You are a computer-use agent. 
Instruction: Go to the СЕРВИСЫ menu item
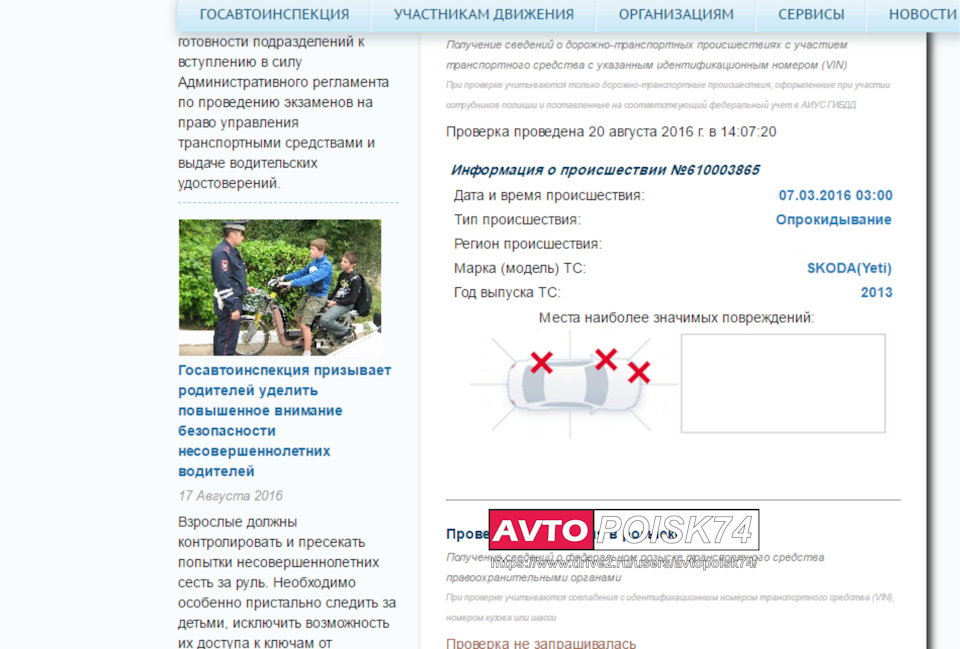pos(811,14)
